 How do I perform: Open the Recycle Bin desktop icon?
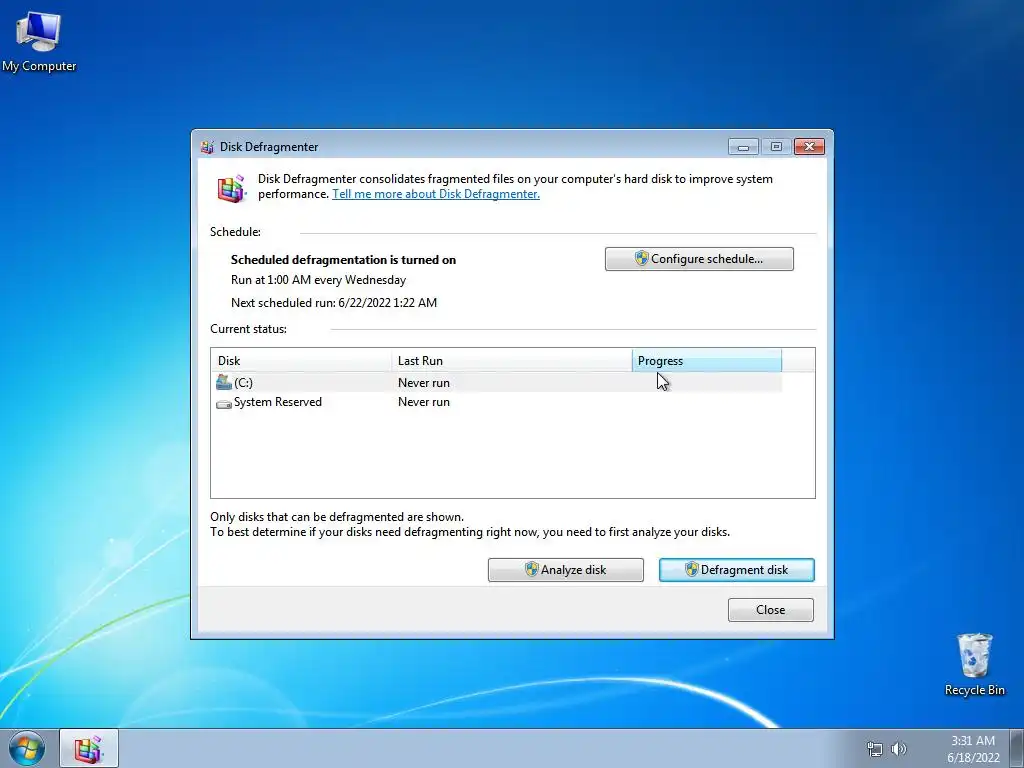pyautogui.click(x=974, y=664)
